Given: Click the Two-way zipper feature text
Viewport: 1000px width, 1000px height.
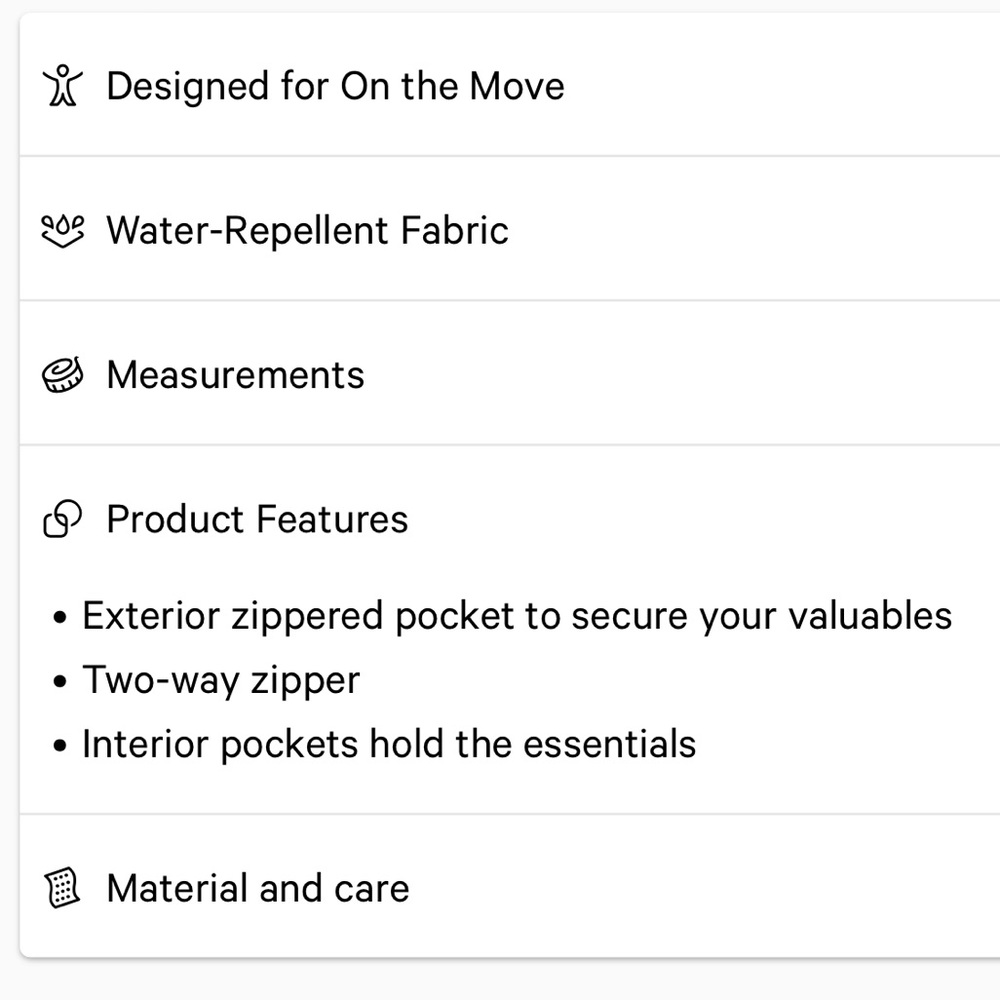Looking at the screenshot, I should pyautogui.click(x=220, y=680).
